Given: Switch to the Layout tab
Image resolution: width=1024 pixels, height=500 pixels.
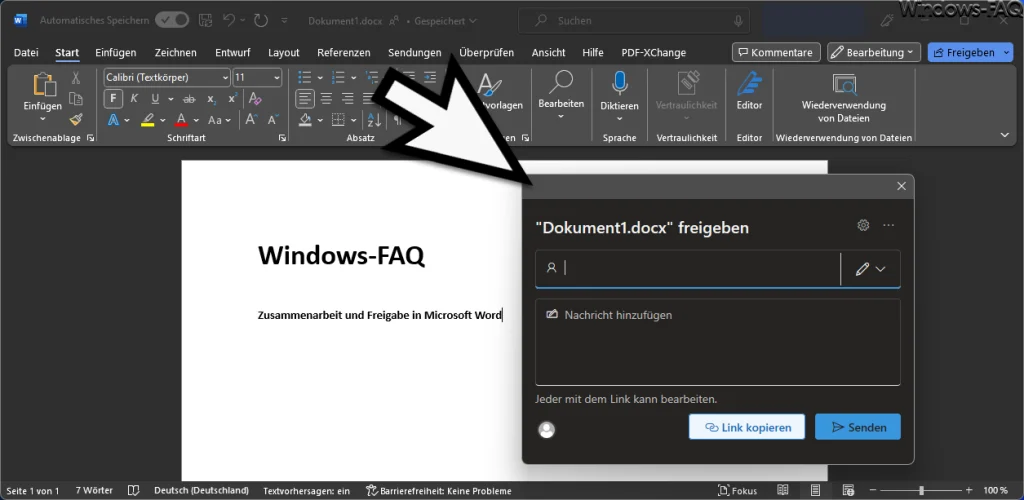Looking at the screenshot, I should click(x=283, y=53).
